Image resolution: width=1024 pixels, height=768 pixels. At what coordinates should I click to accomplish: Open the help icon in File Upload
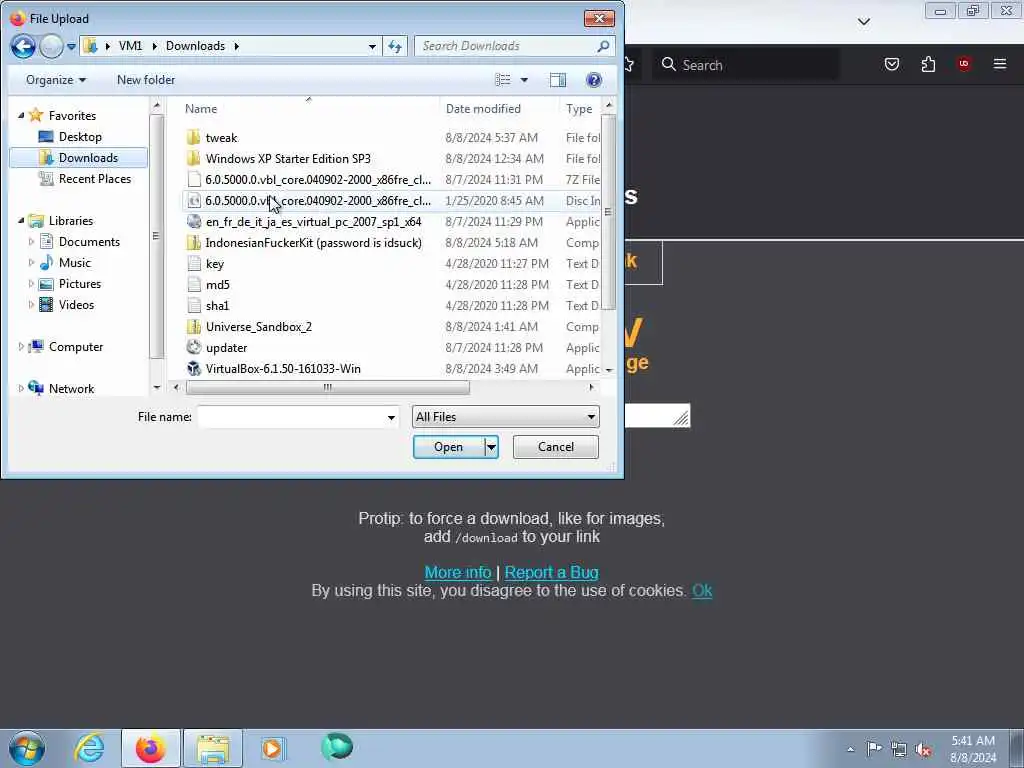[594, 80]
